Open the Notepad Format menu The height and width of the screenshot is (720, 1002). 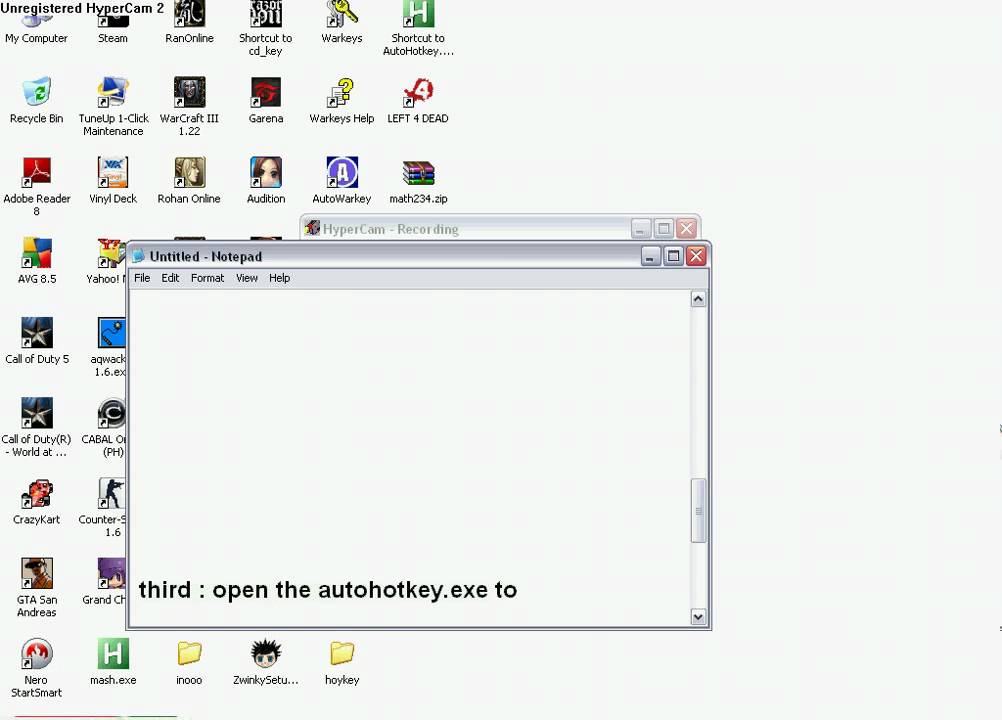[x=207, y=278]
